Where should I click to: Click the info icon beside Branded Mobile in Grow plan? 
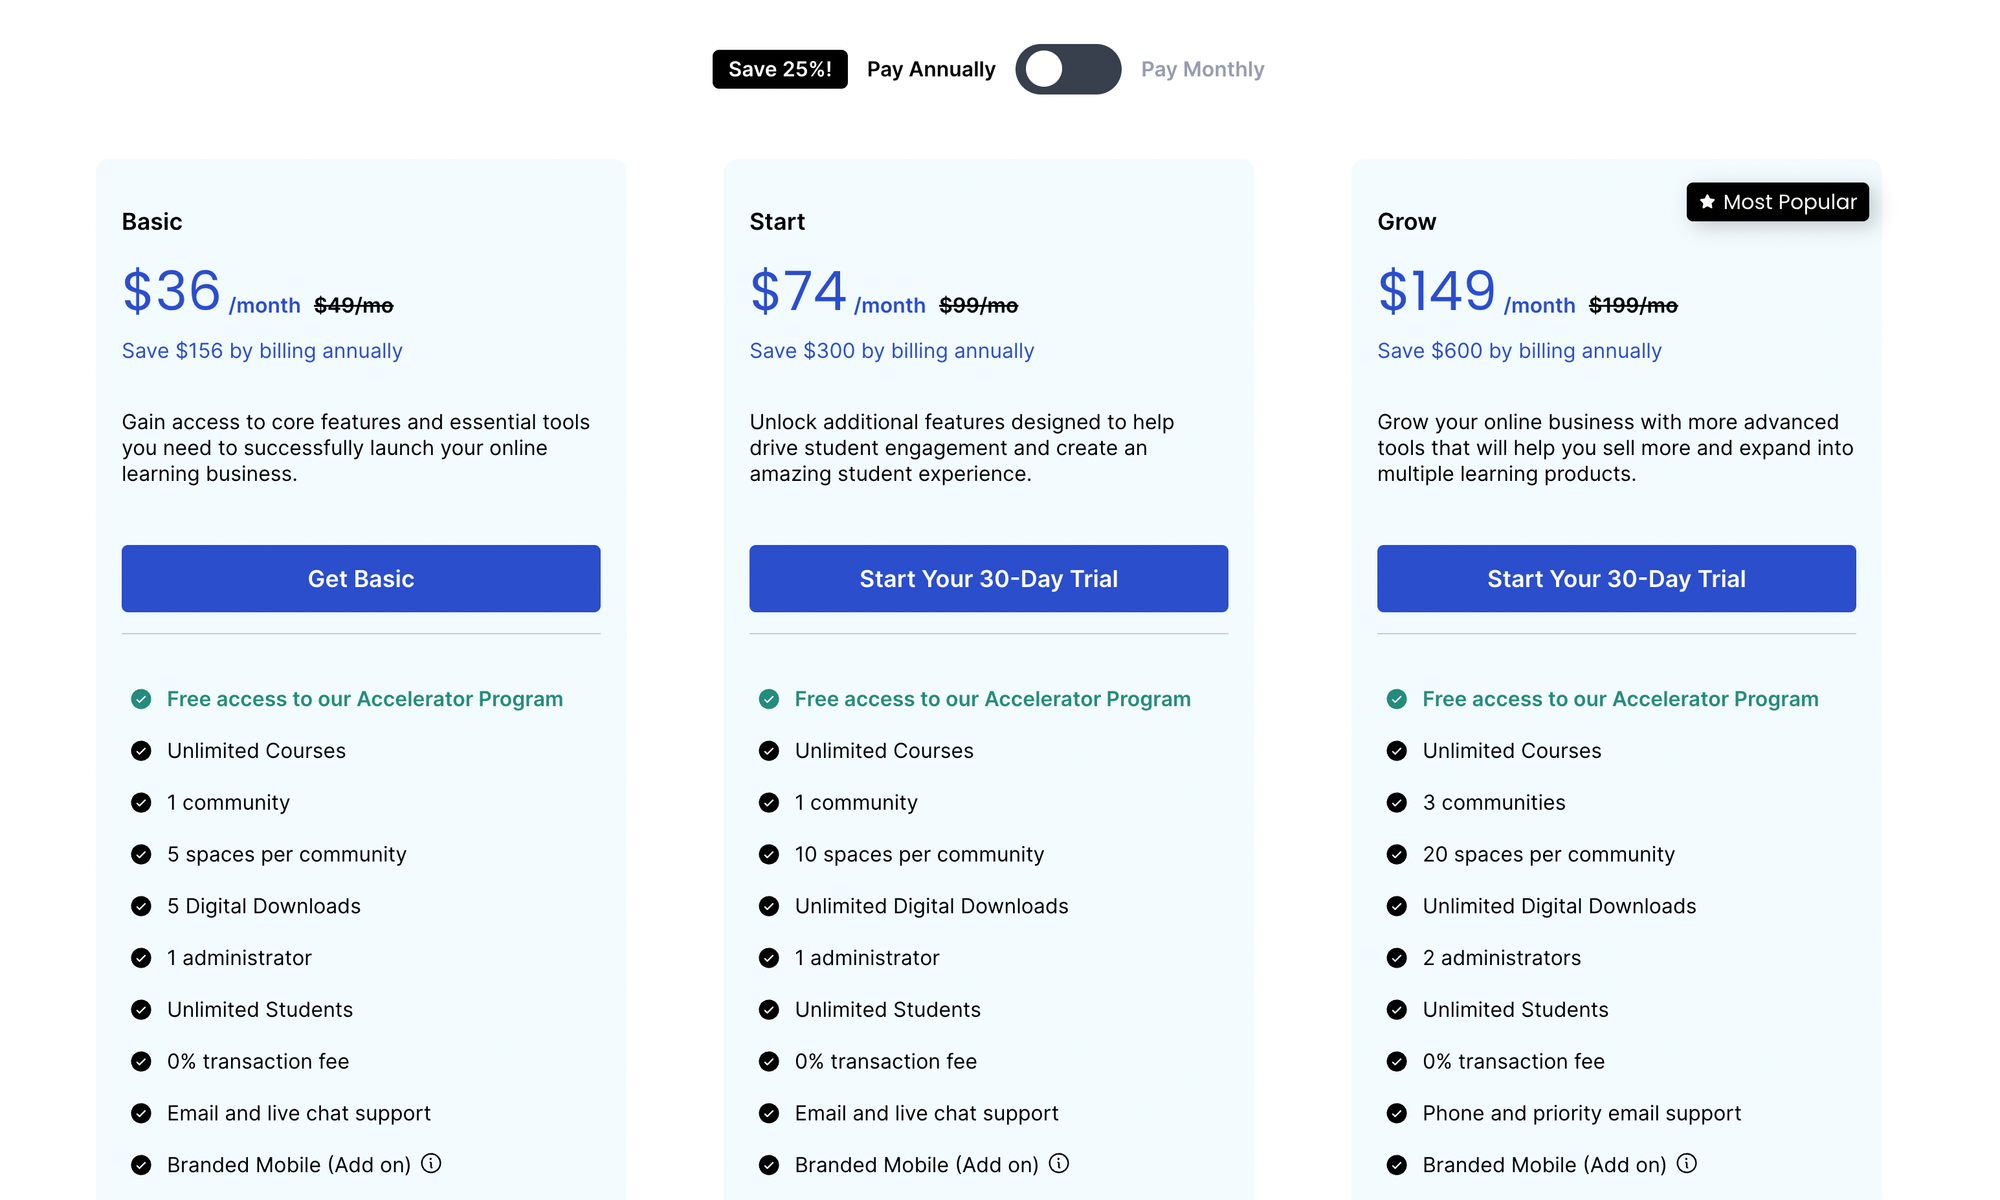click(1687, 1164)
